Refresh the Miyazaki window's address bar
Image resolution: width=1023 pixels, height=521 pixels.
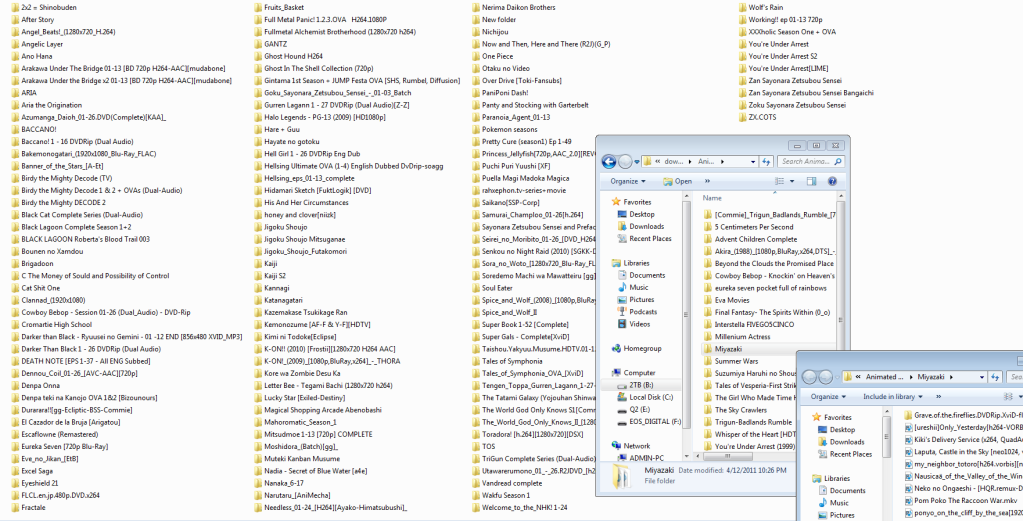tap(995, 377)
